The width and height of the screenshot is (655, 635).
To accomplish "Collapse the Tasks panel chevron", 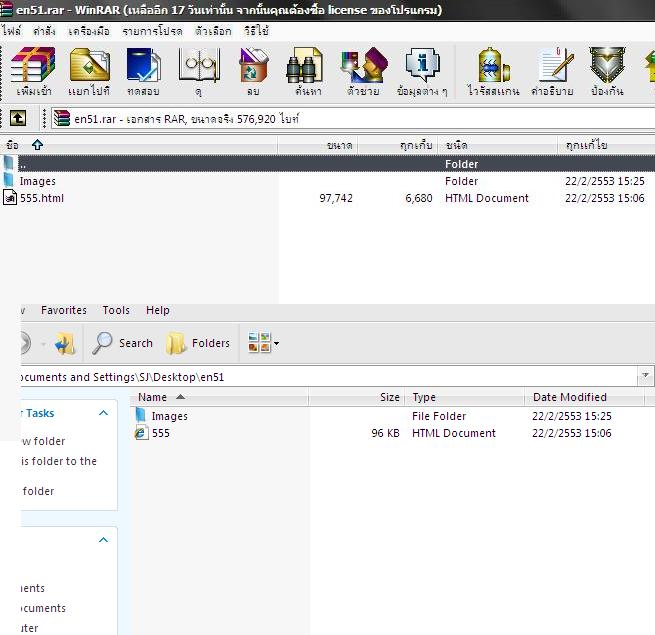I will [103, 413].
